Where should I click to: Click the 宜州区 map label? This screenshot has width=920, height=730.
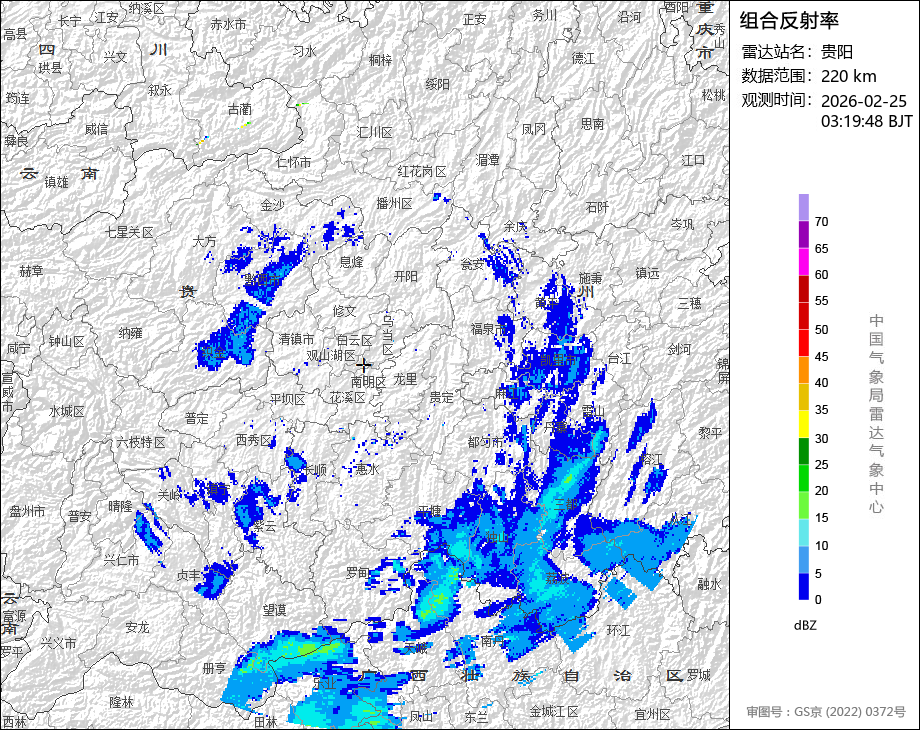point(652,714)
